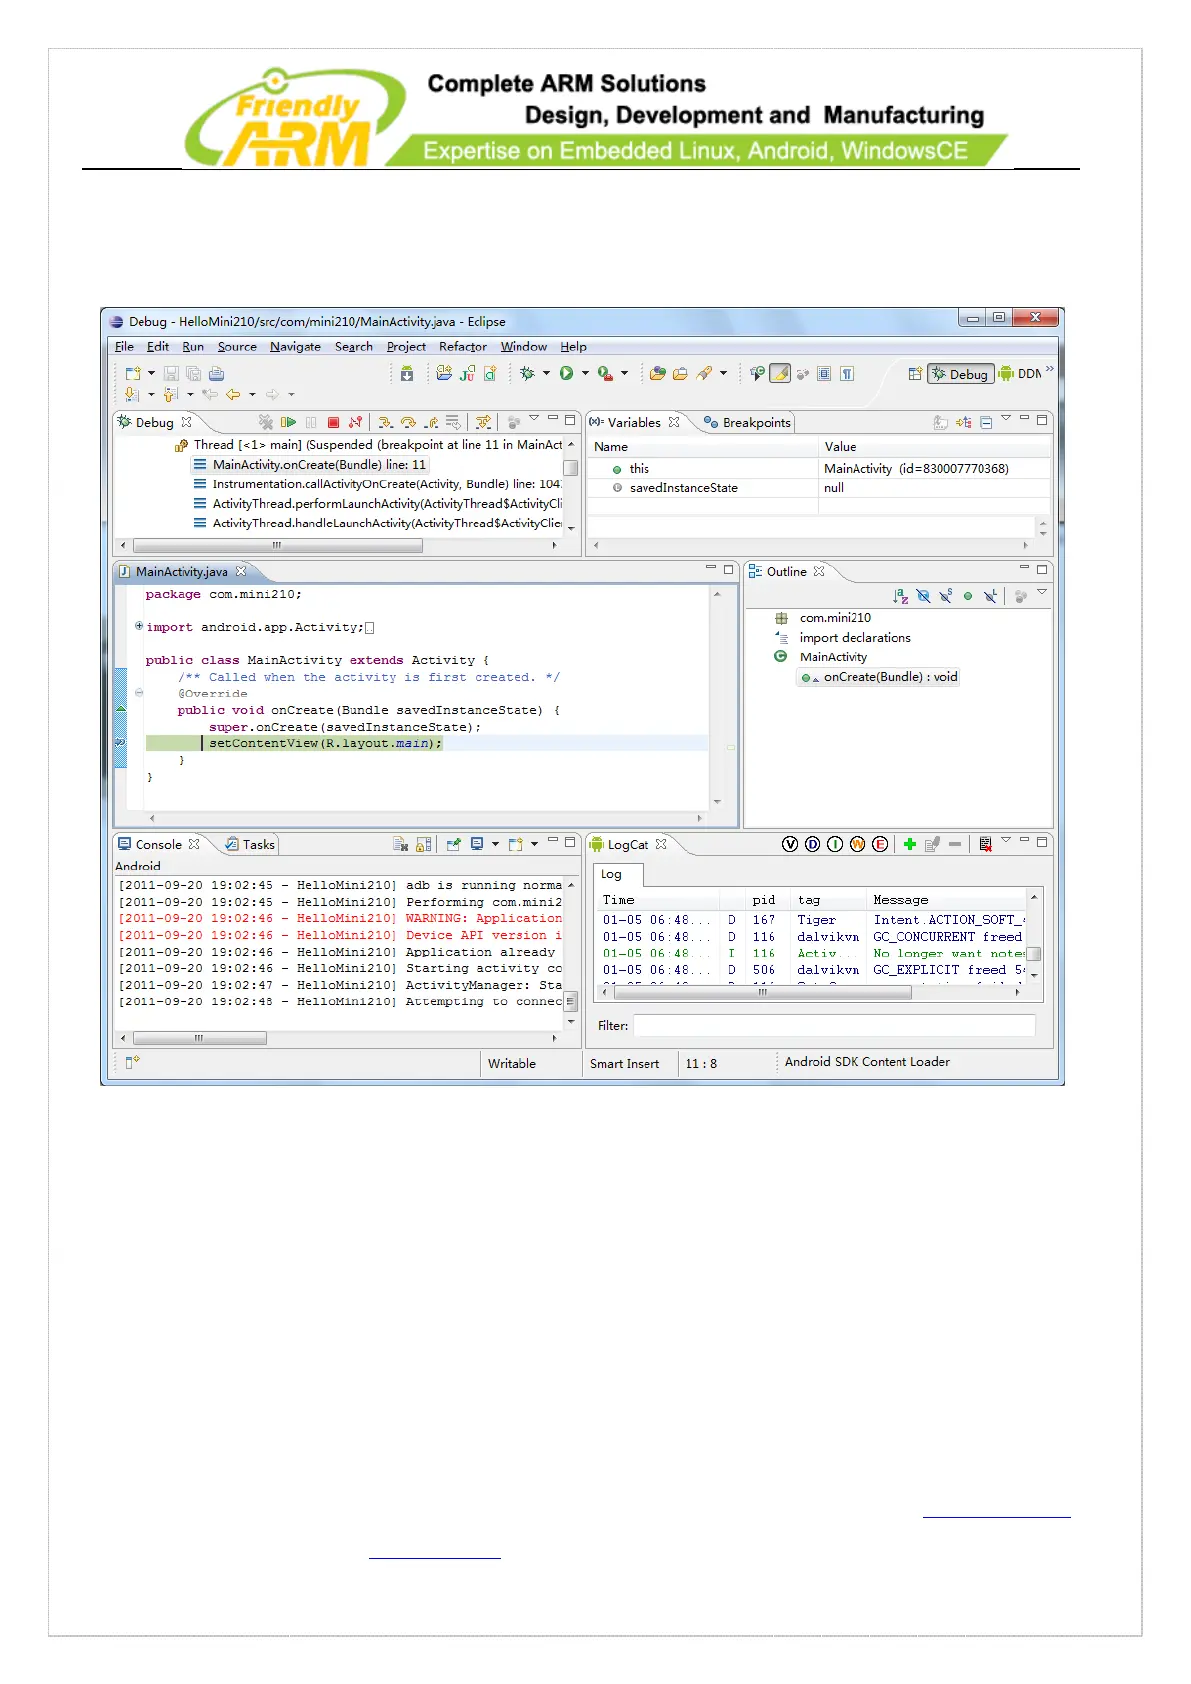Select the Tasks tab next to Console

[257, 845]
